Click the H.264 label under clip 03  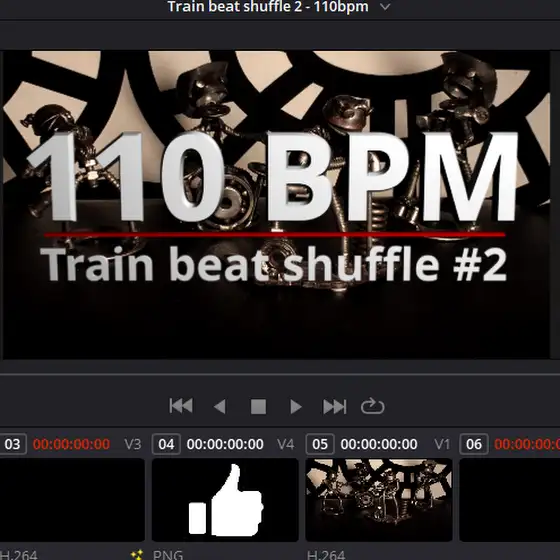(19, 555)
